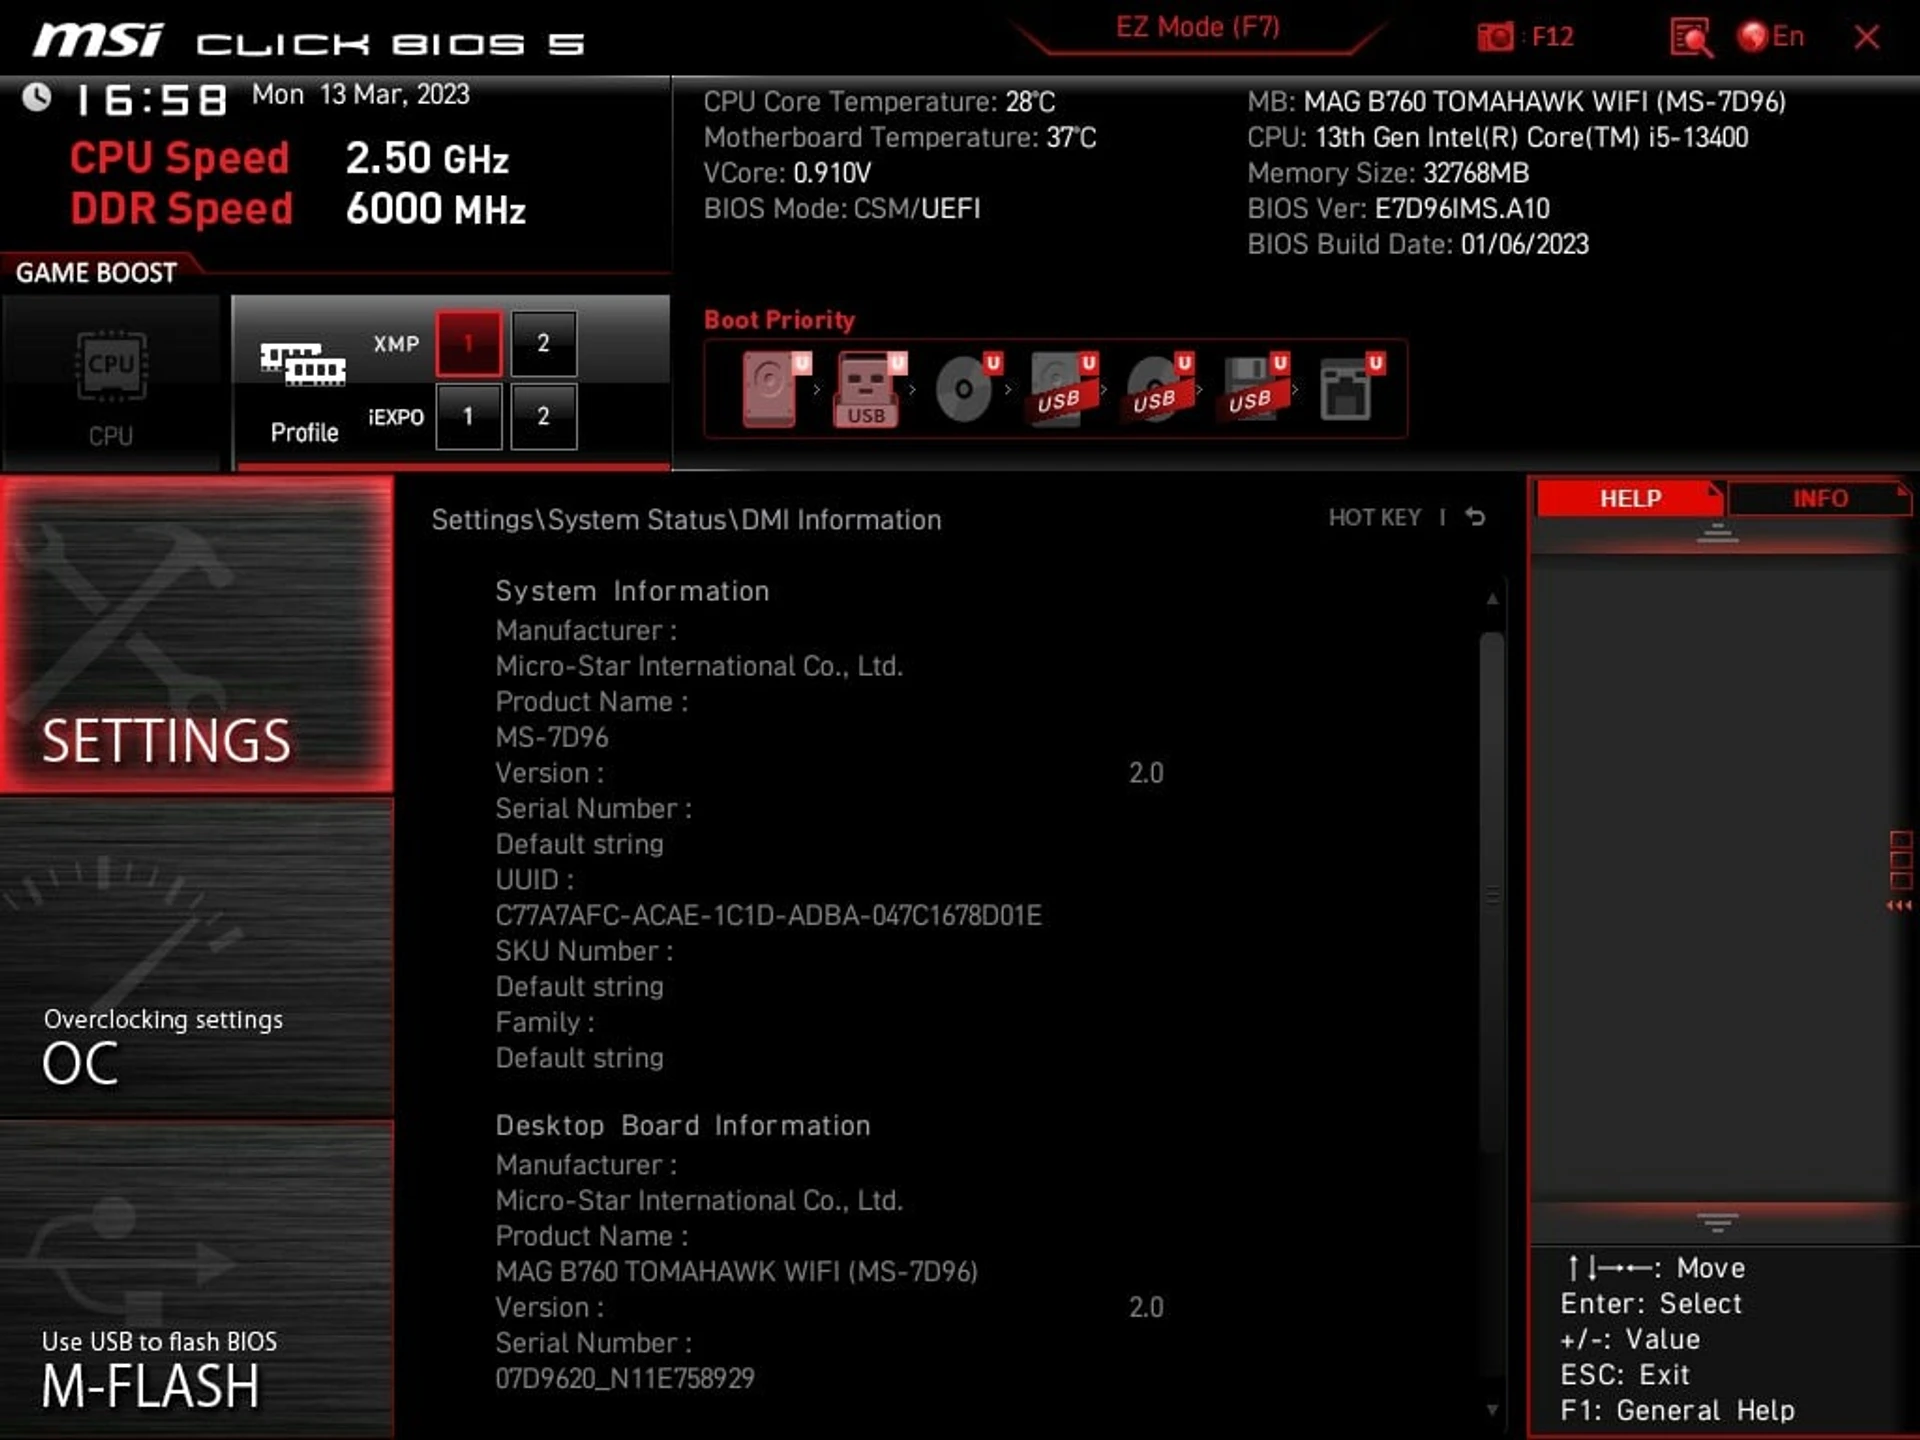
Task: Switch to the INFO tab
Action: coord(1819,498)
